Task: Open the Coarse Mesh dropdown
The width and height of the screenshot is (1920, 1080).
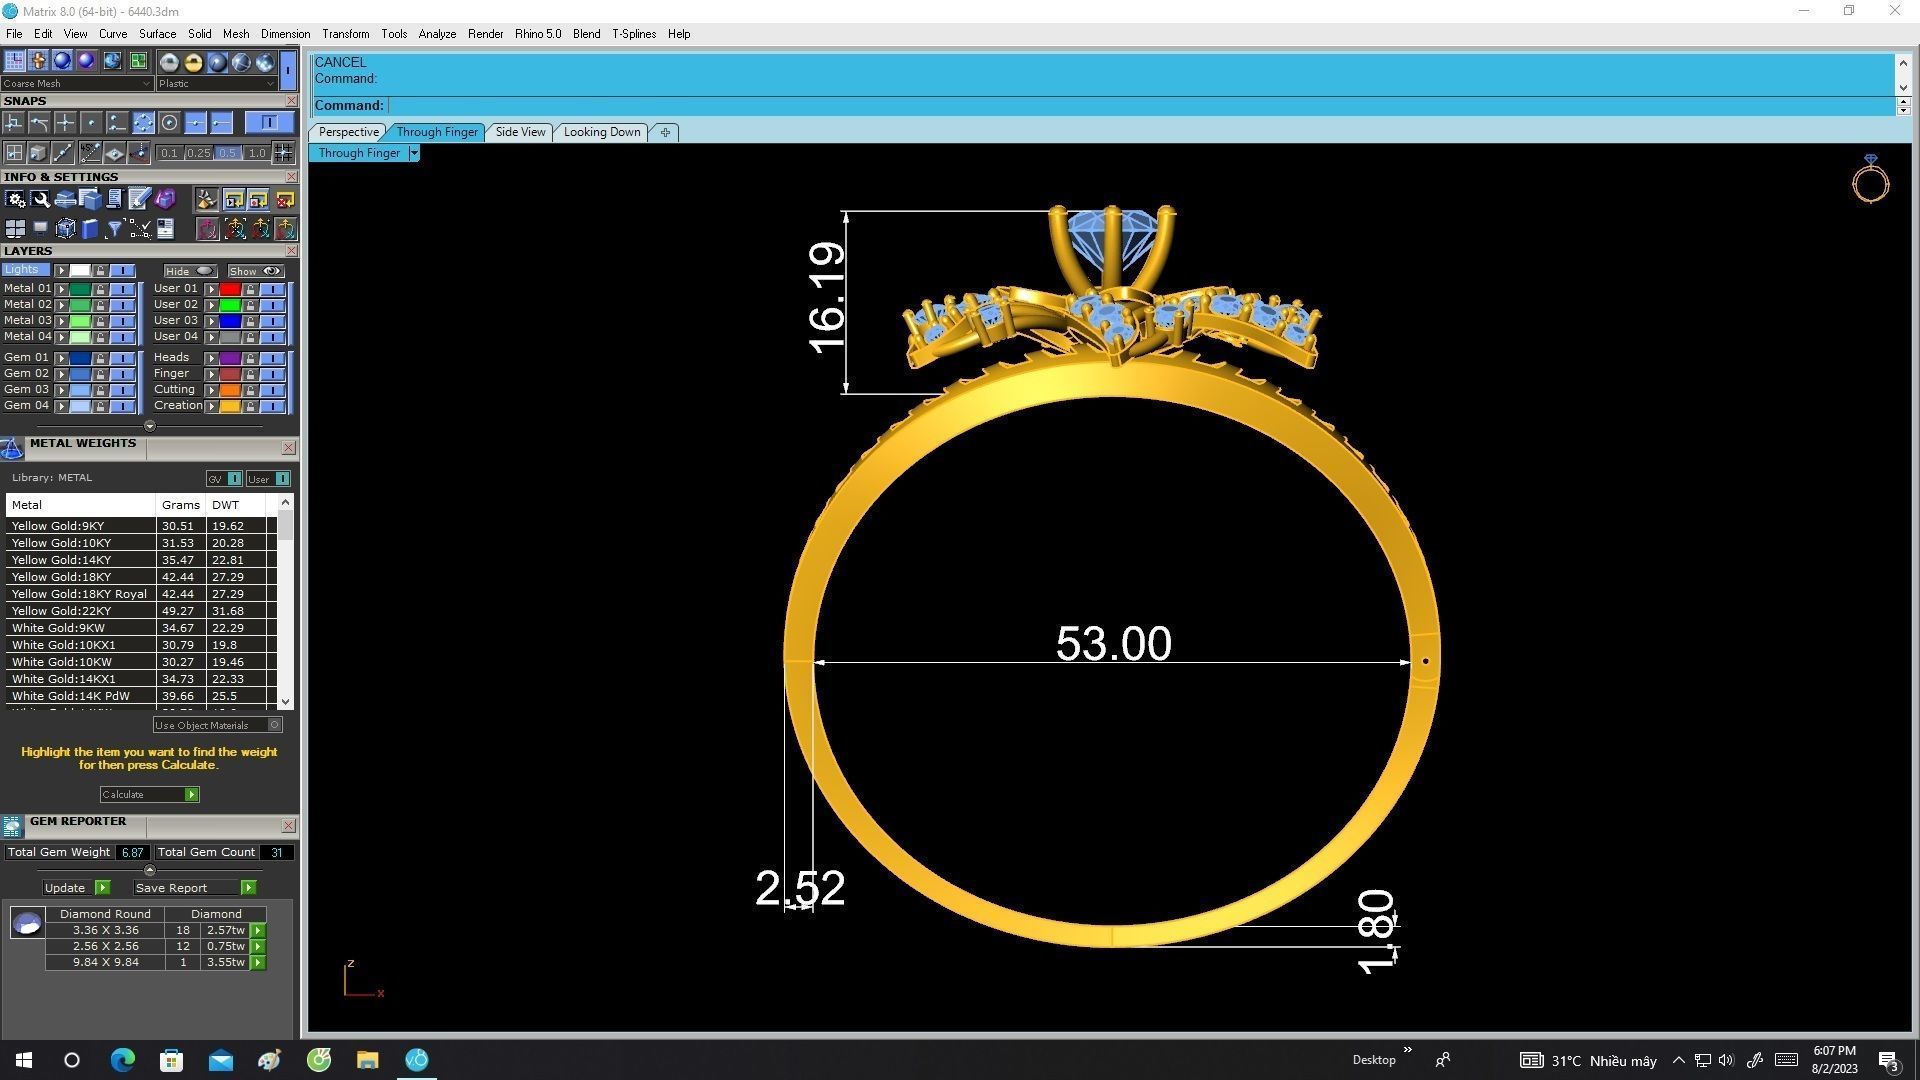Action: pos(76,84)
